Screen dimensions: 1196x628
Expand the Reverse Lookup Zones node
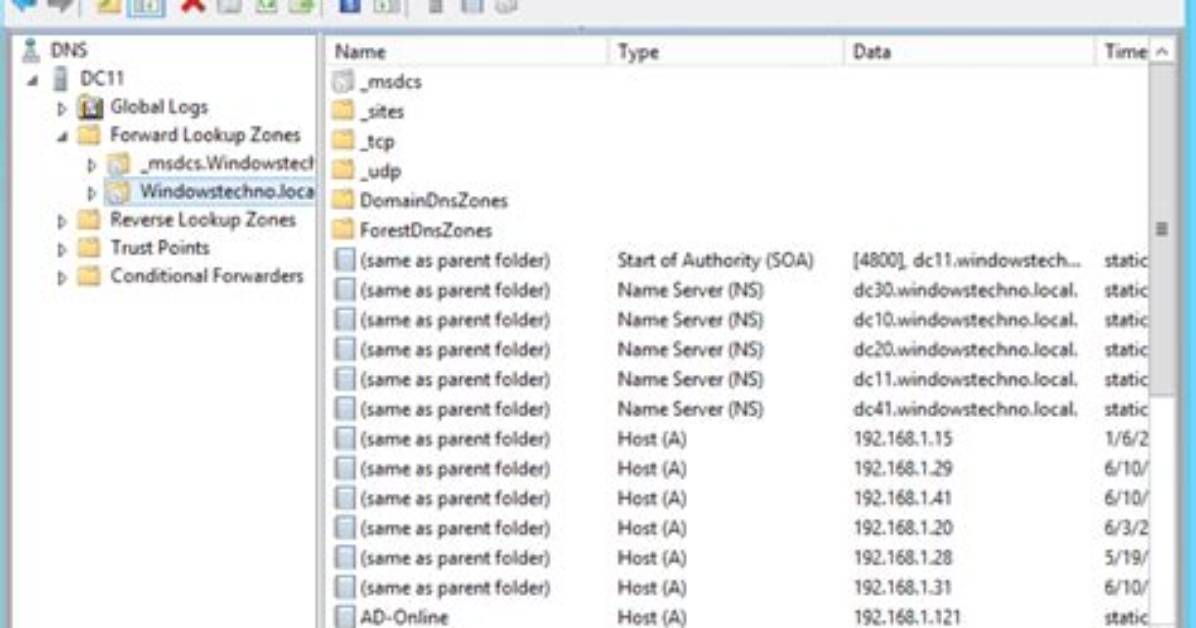pos(62,222)
